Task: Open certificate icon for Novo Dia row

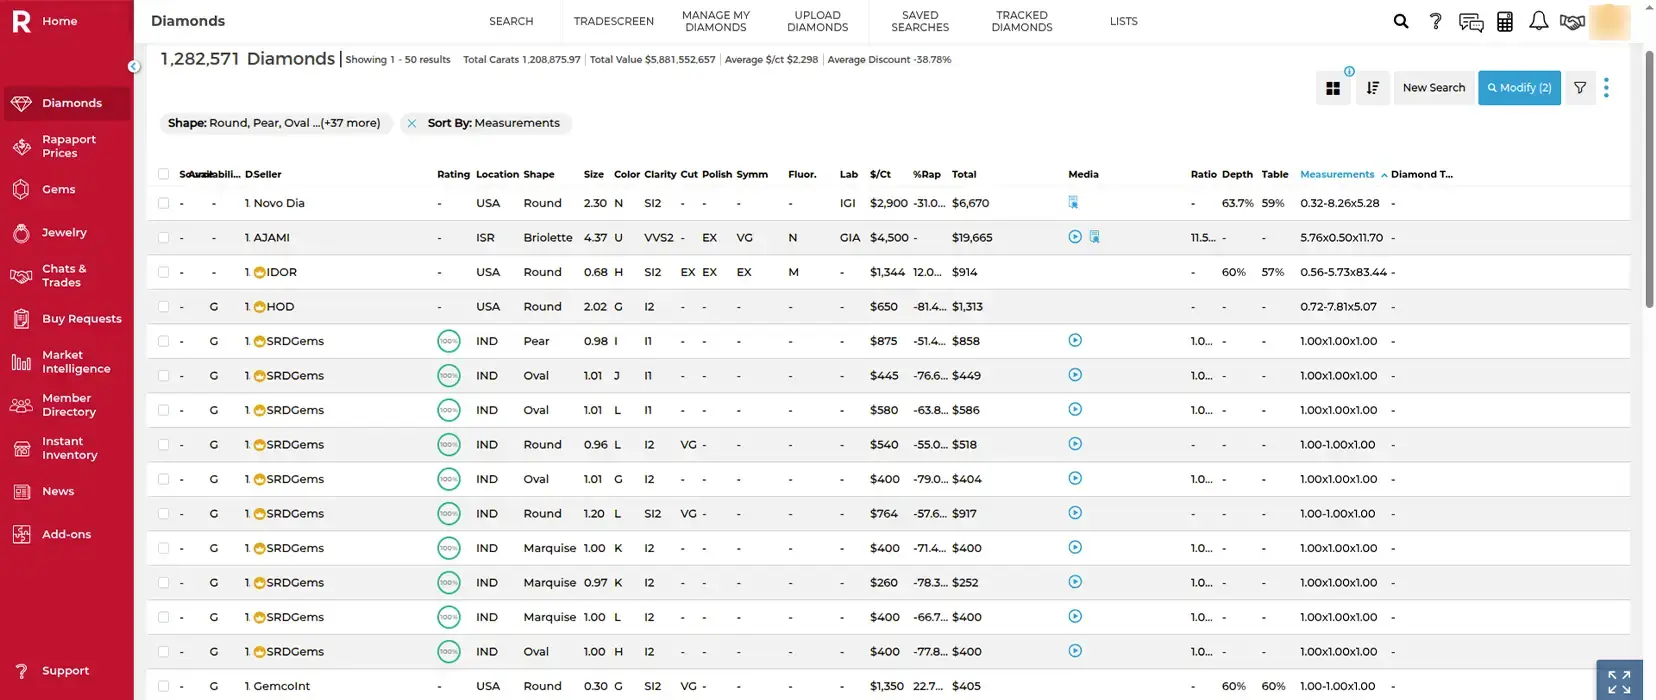Action: click(x=1073, y=203)
